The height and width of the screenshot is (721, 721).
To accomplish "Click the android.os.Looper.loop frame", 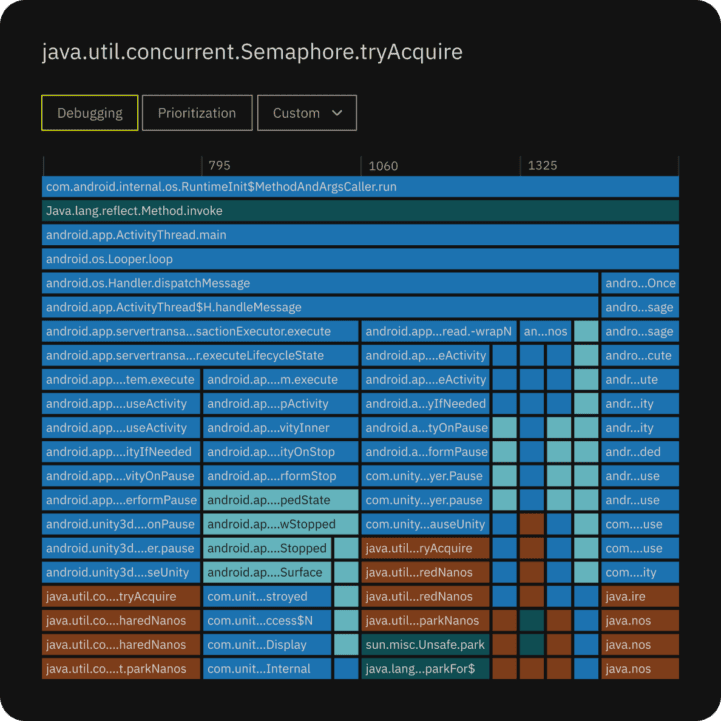I will coord(360,259).
